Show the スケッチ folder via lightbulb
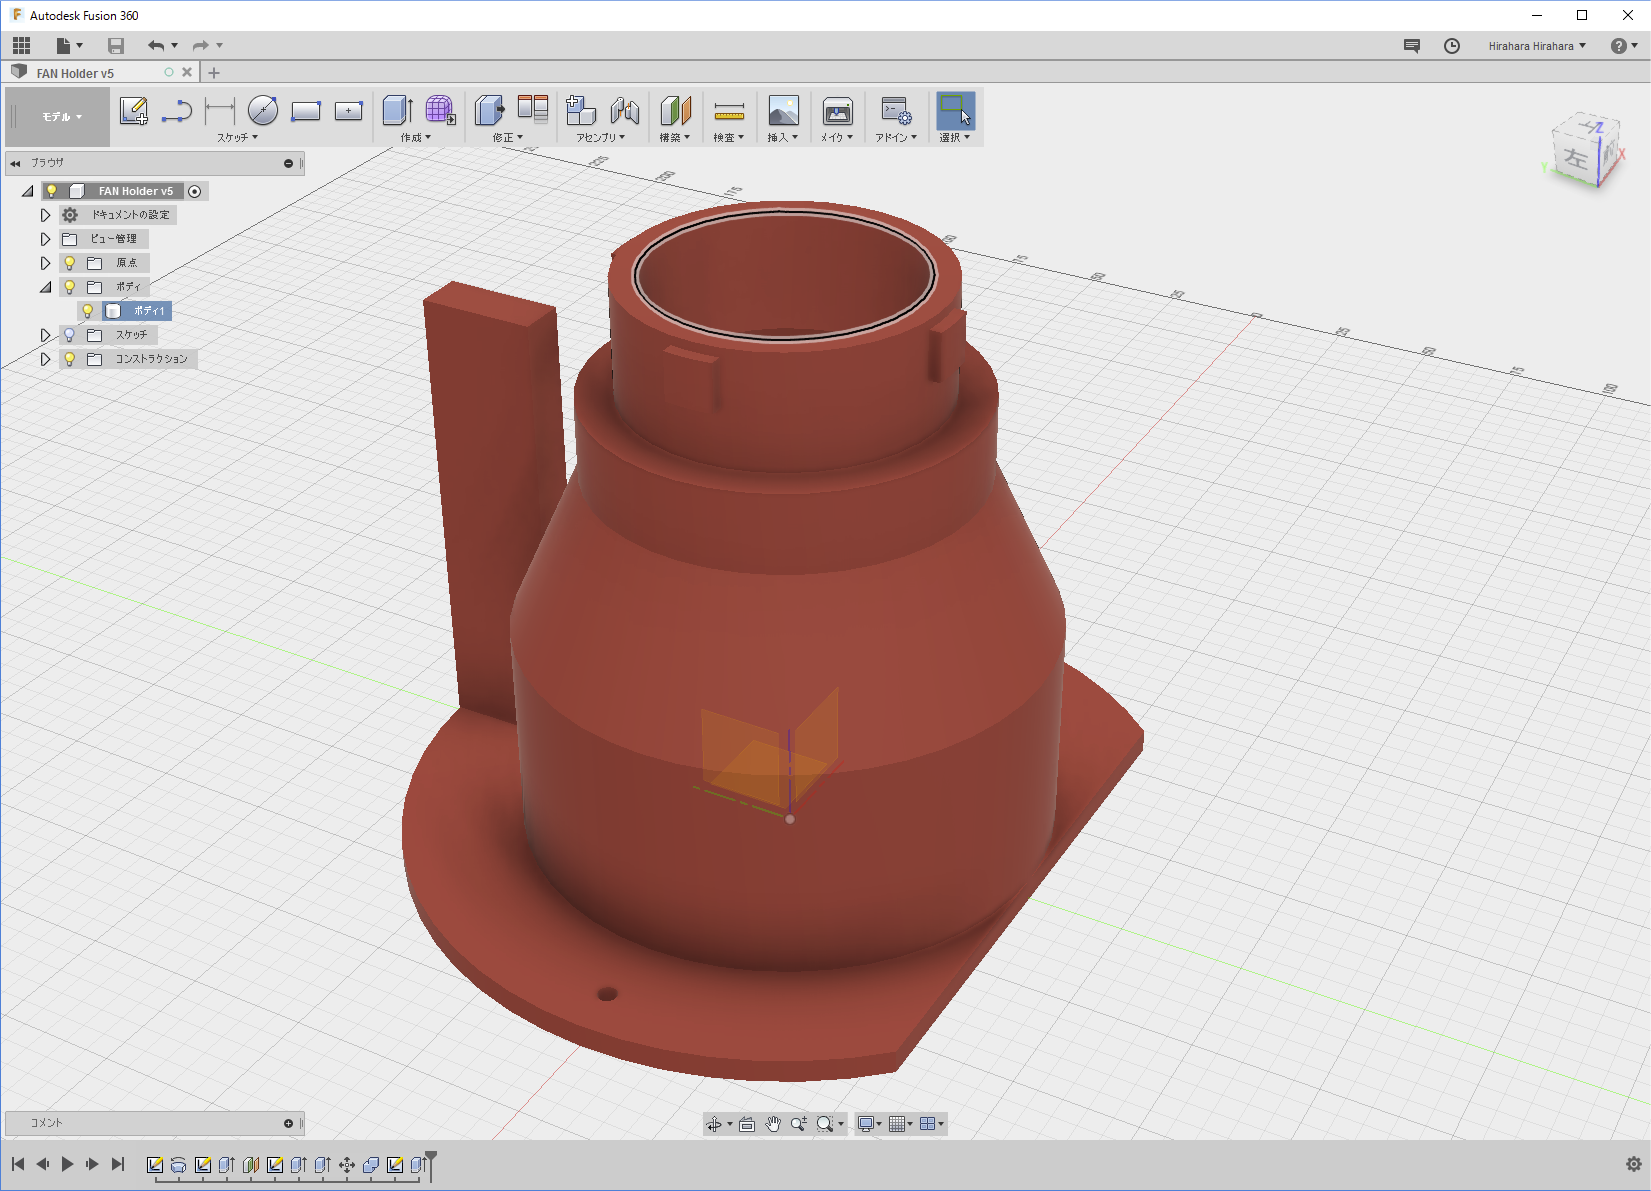This screenshot has height=1191, width=1651. click(x=70, y=335)
